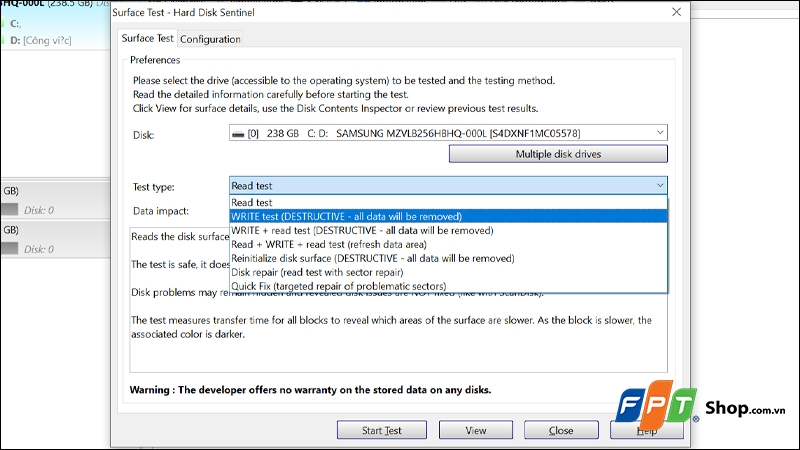Screen dimensions: 800x450
Task: Choose Read + WRITE + read test
Action: (x=448, y=244)
